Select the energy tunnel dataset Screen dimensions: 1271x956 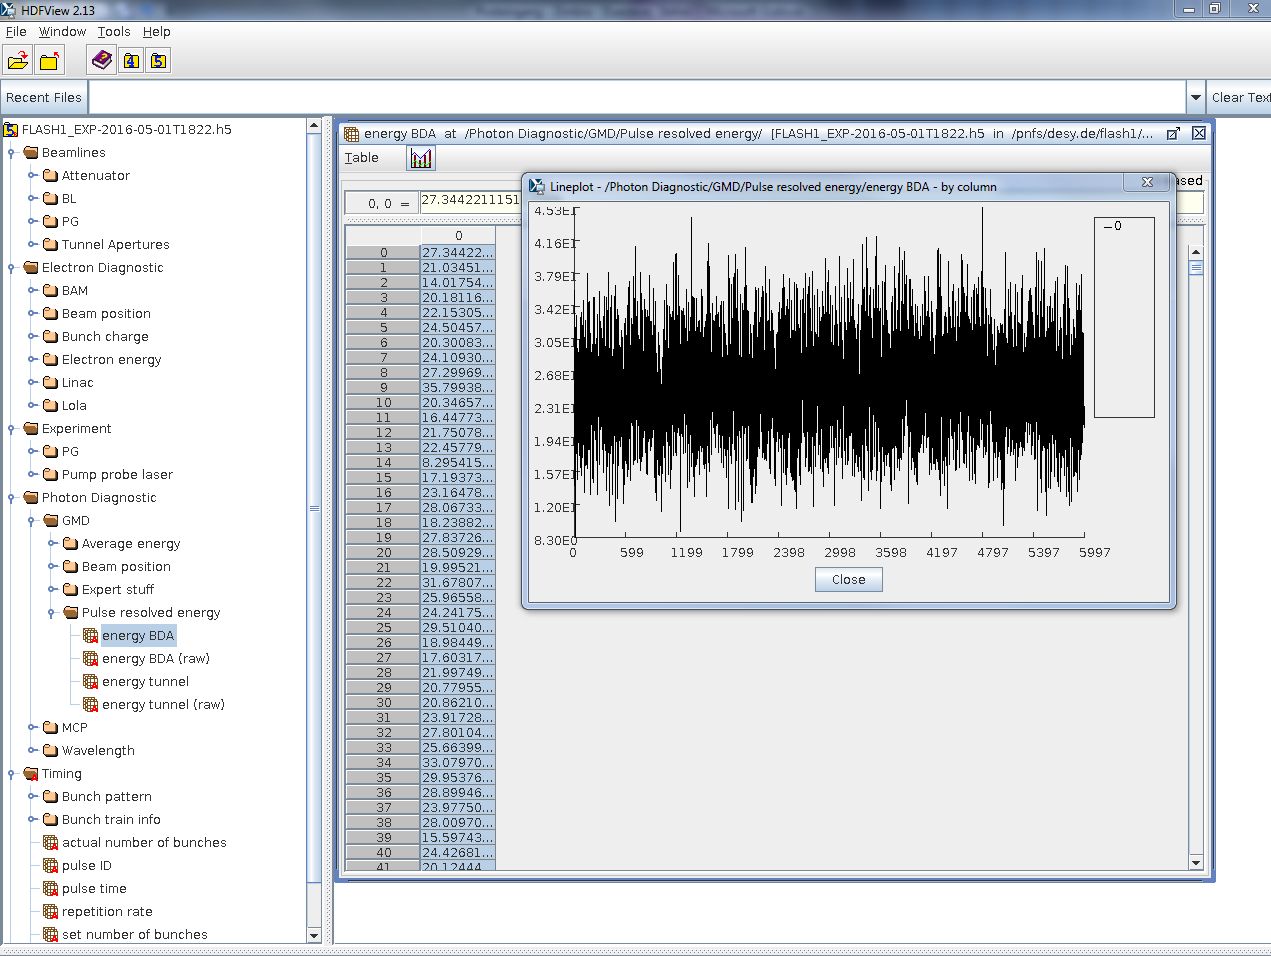click(x=145, y=681)
